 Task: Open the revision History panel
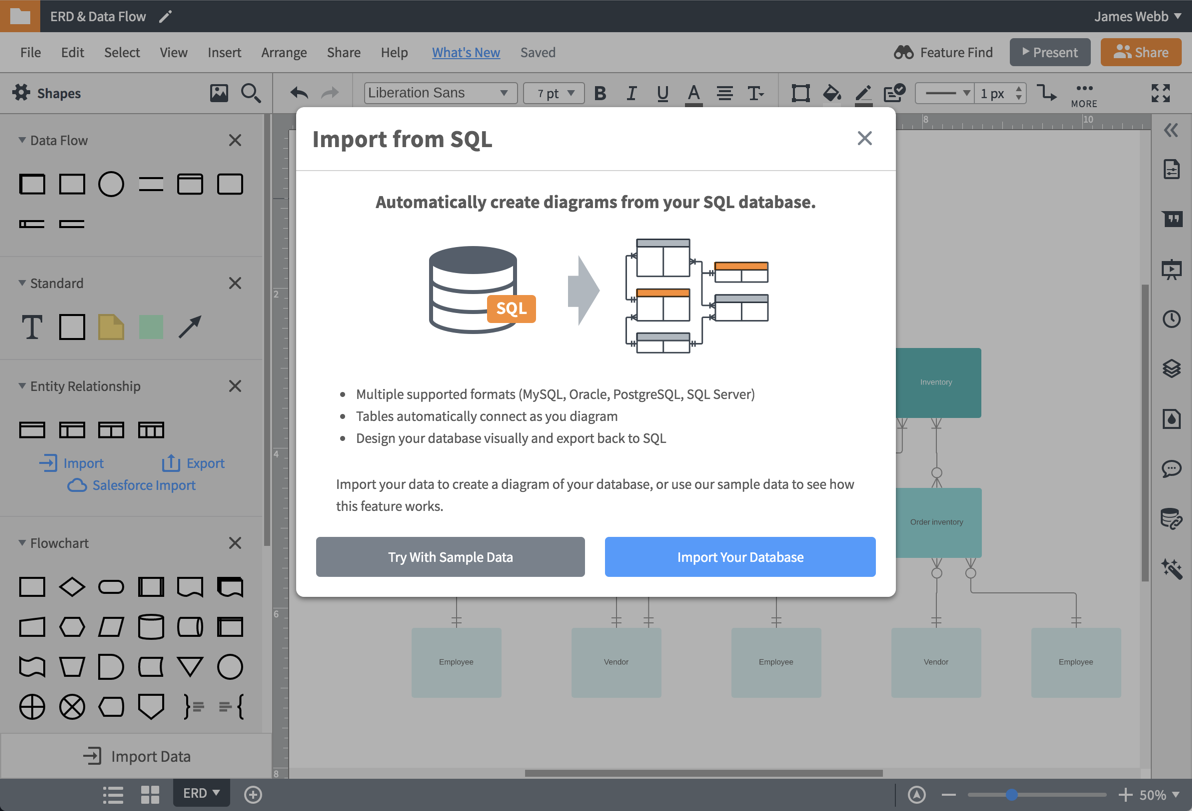(x=1172, y=319)
